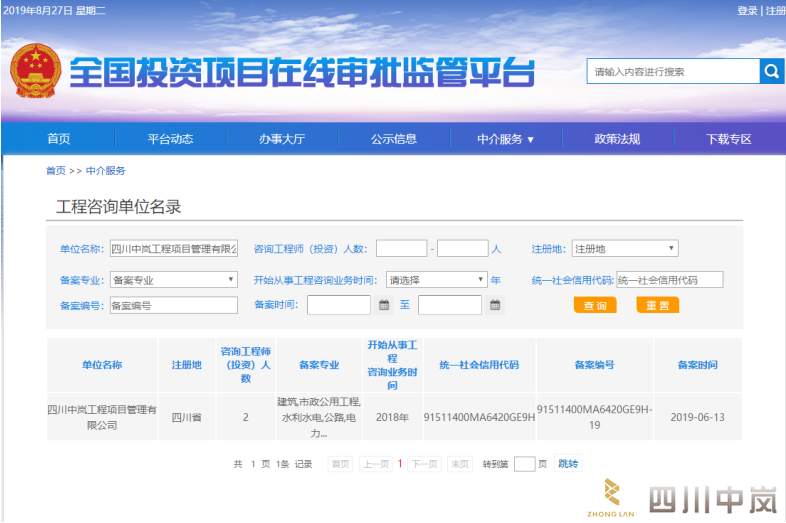786x523 pixels.
Task: Open 办事大厅 in navigation bar
Action: tap(282, 139)
